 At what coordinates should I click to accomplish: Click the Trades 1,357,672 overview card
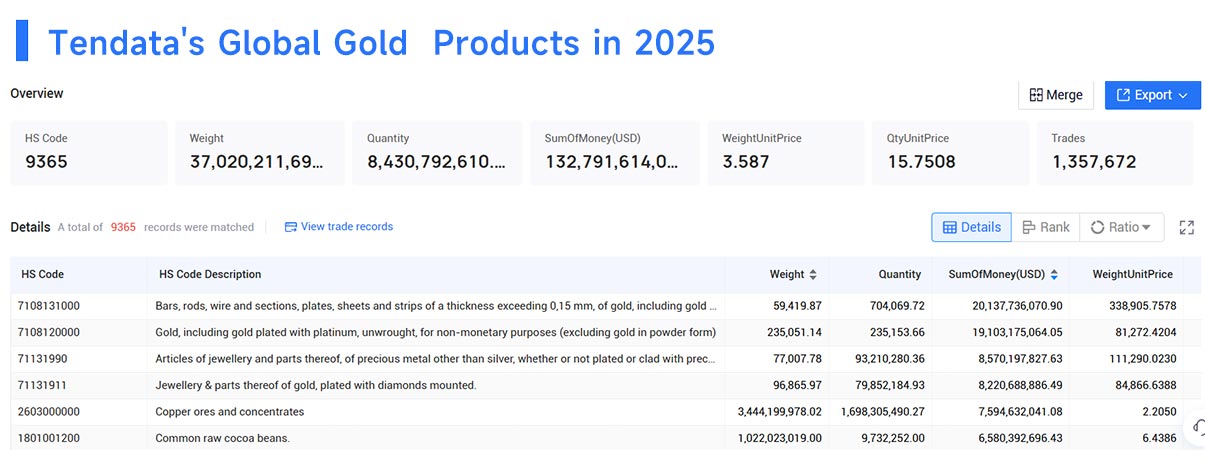[1115, 153]
